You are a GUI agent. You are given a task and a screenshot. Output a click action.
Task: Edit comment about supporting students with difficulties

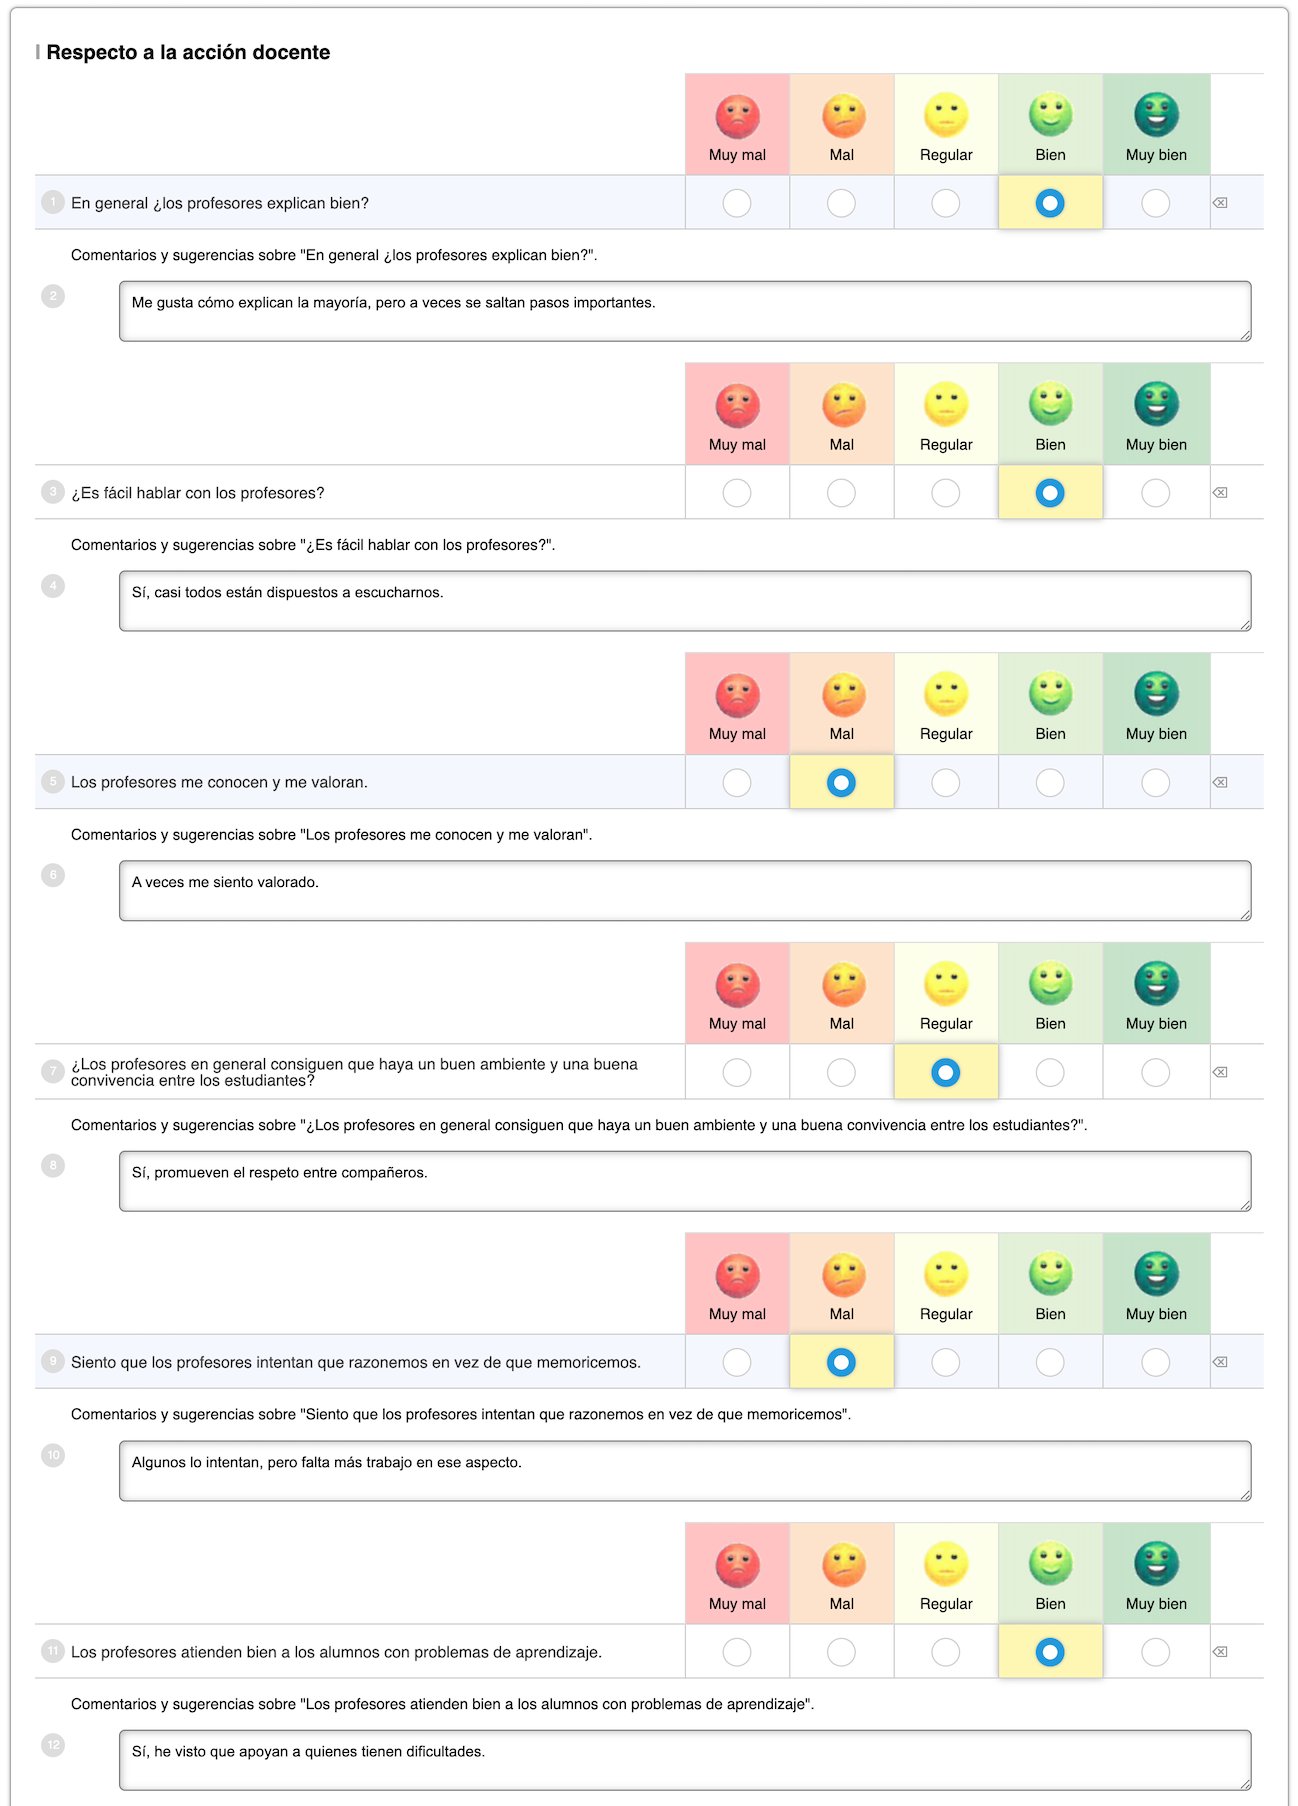685,1760
